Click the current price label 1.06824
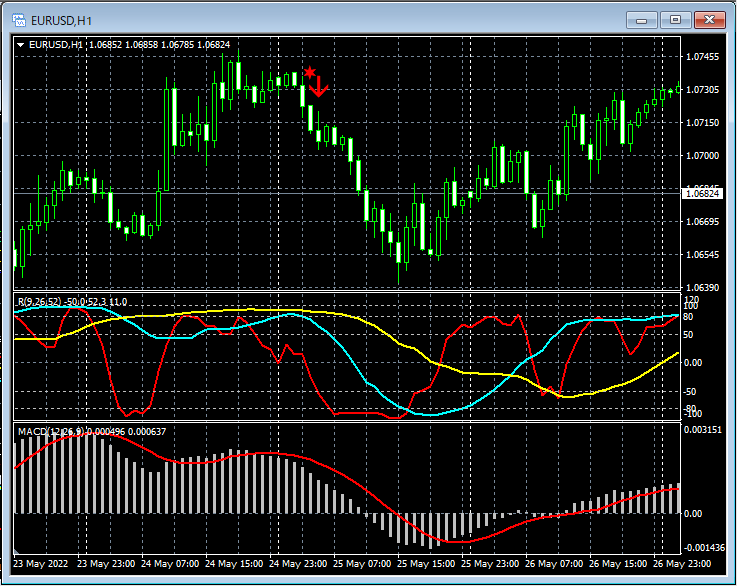The width and height of the screenshot is (738, 586). coord(704,194)
